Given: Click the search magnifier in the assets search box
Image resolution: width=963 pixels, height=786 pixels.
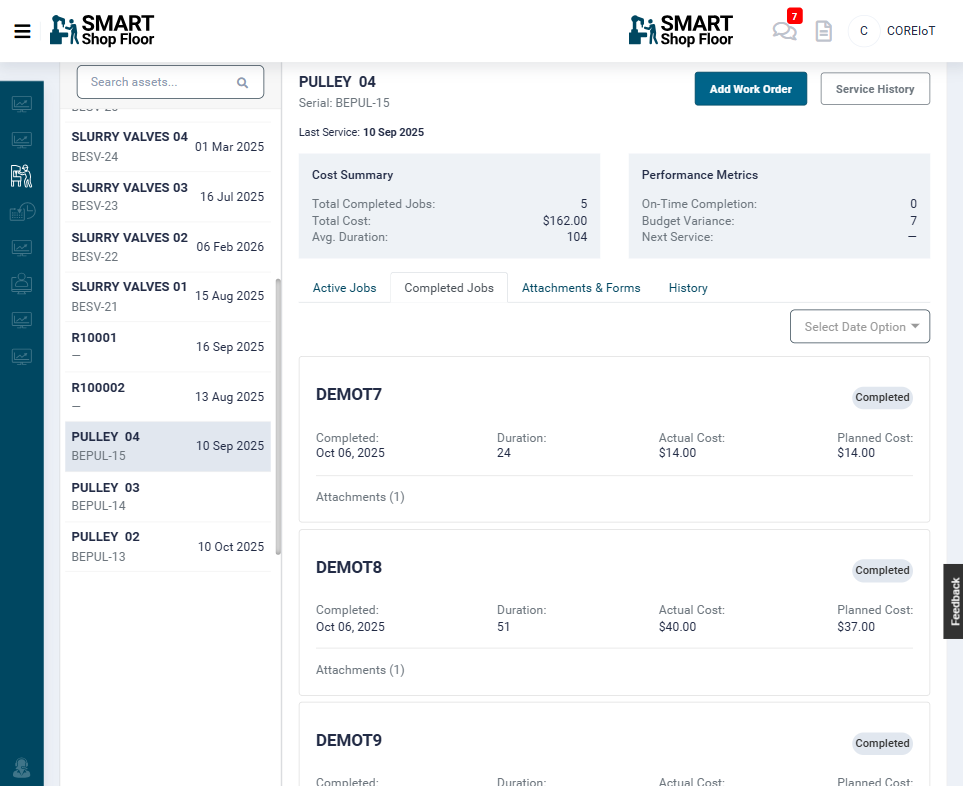Looking at the screenshot, I should click(x=243, y=82).
